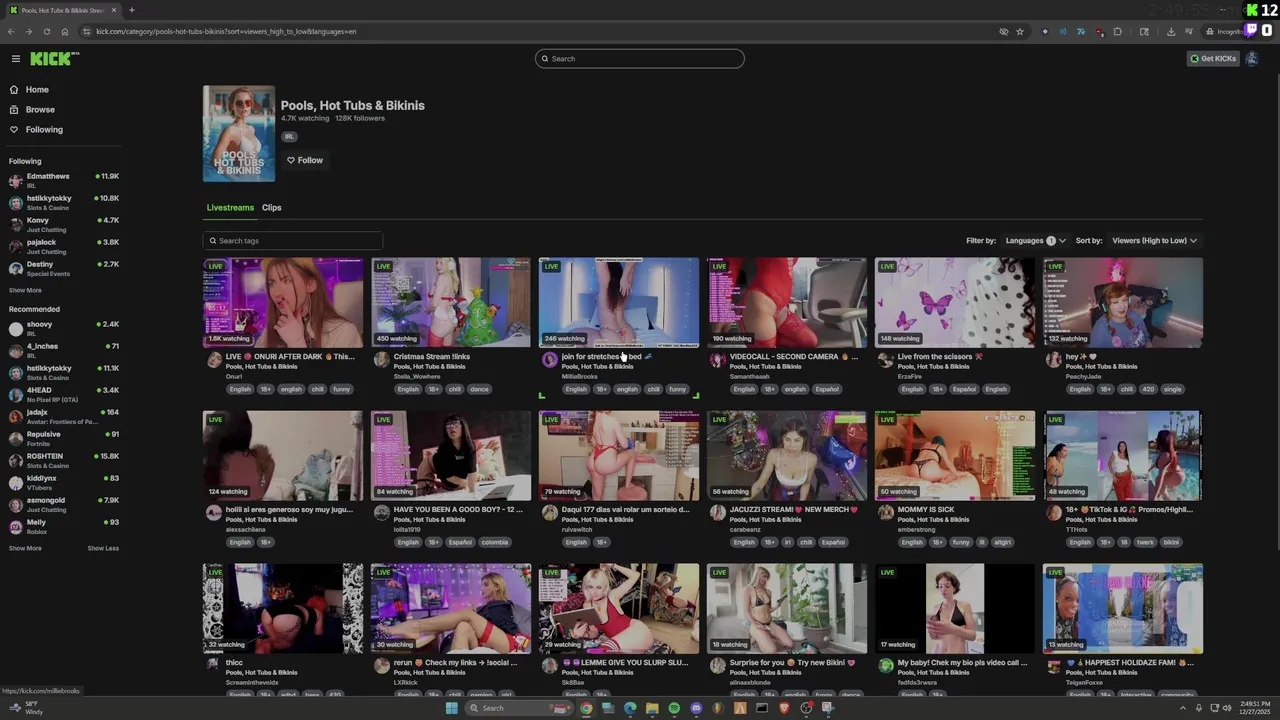Viewport: 1280px width, 720px height.
Task: Click the Onuri streamer avatar
Action: point(214,360)
